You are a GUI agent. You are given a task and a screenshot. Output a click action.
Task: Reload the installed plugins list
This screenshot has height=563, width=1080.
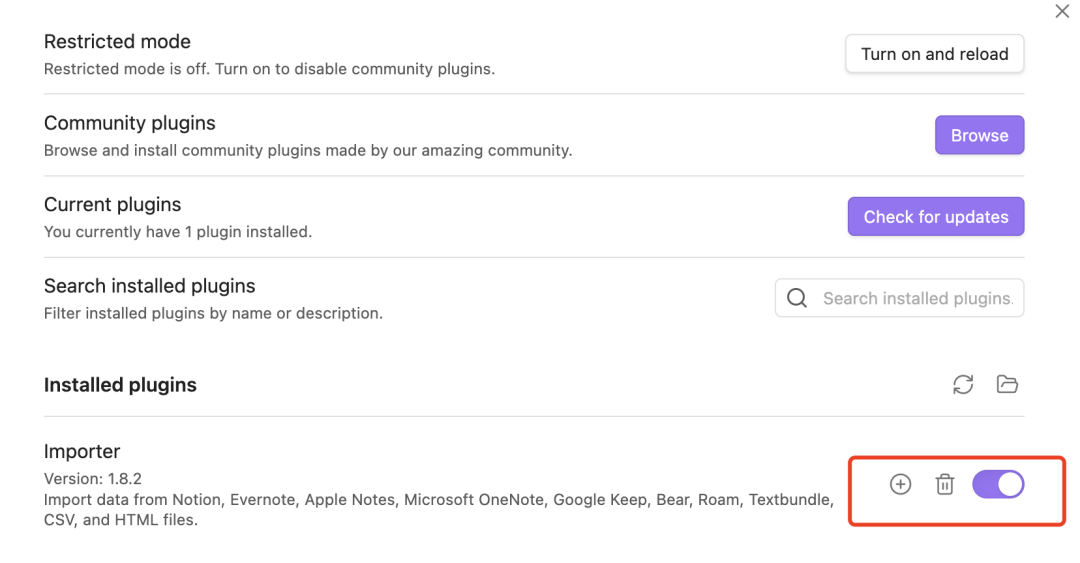(963, 385)
